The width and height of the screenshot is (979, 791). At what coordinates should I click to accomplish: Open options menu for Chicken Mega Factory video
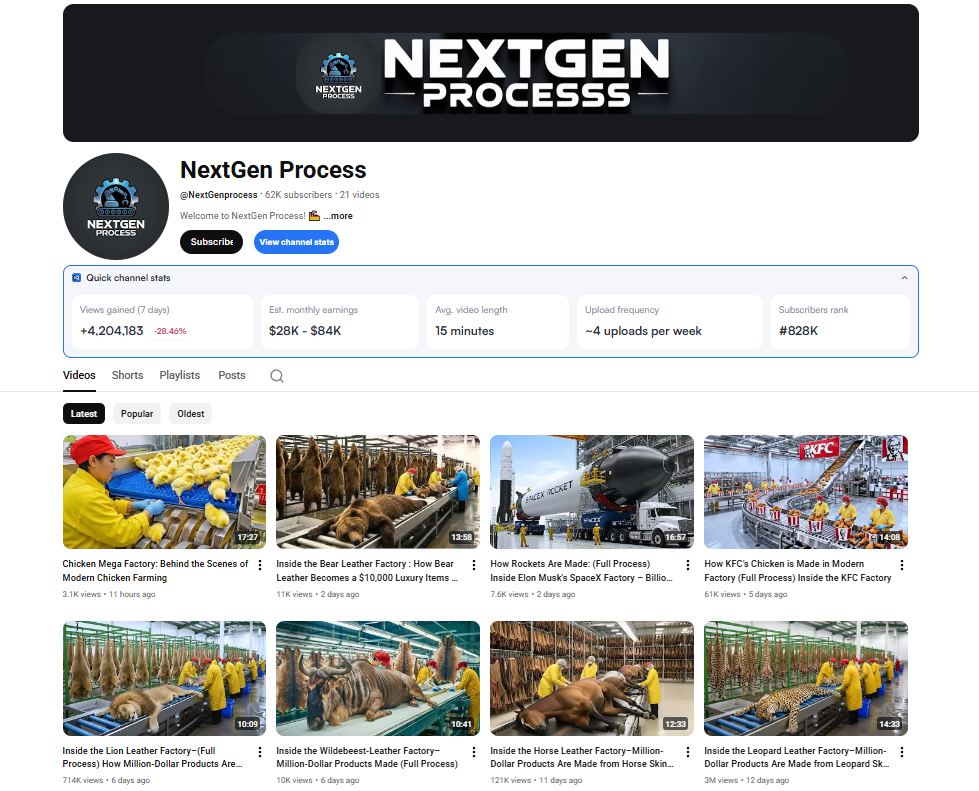point(260,565)
